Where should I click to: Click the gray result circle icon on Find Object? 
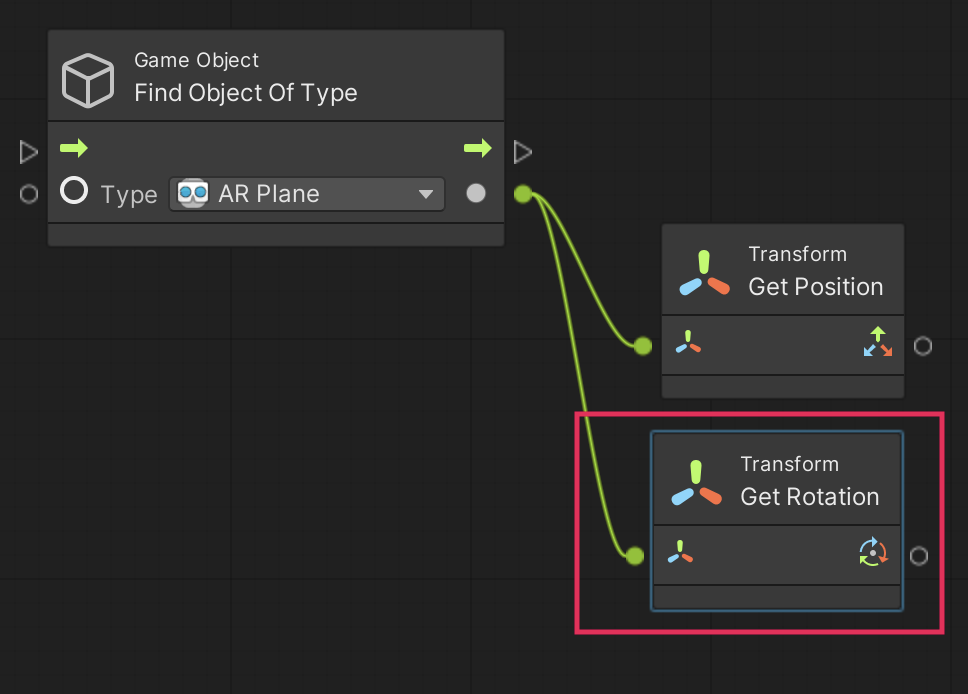(x=476, y=193)
